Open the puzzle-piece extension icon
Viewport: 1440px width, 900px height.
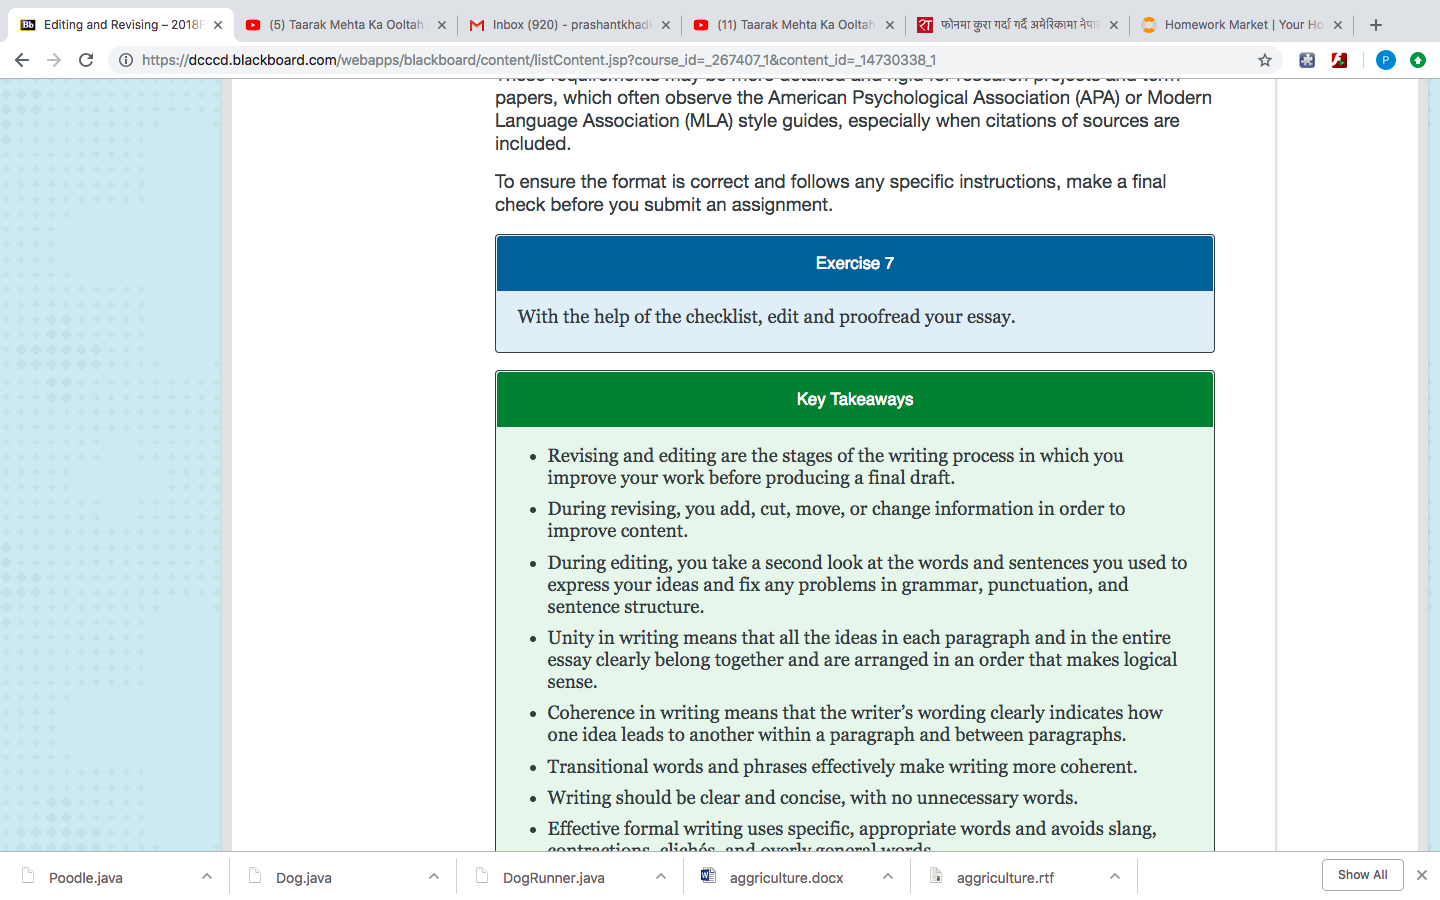1307,60
